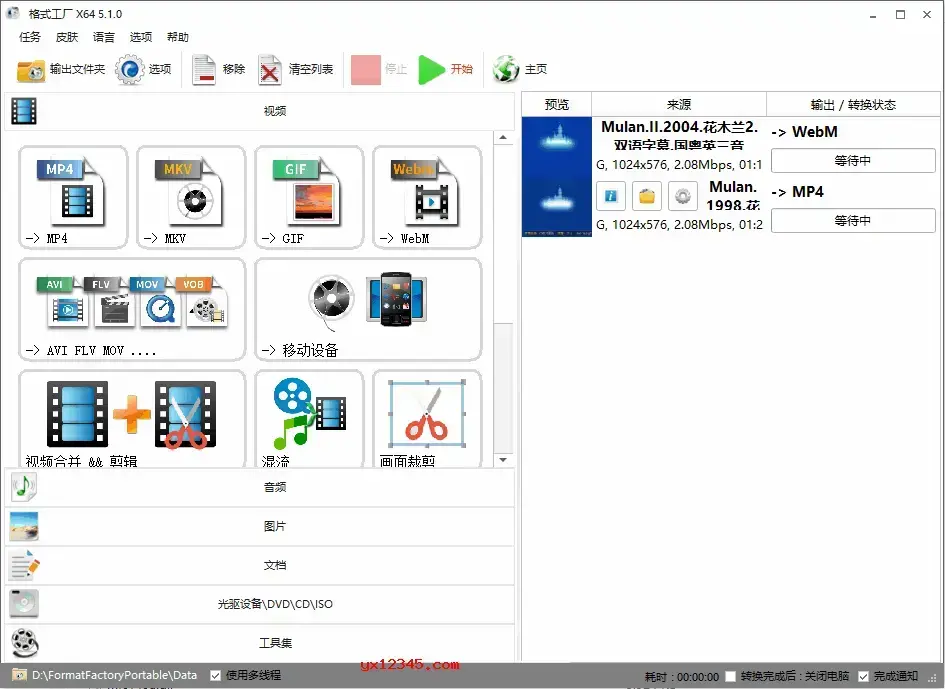Click the 预览 preview column header
945x689 pixels.
[557, 104]
